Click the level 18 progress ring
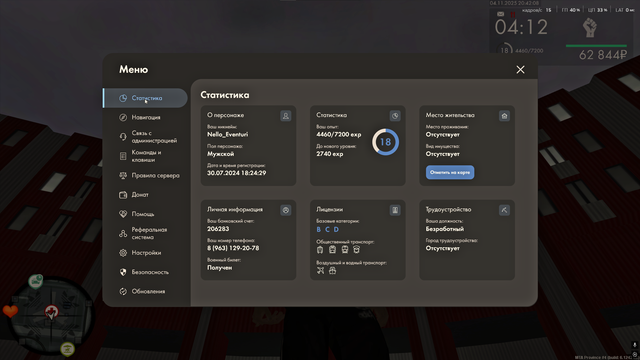 pyautogui.click(x=385, y=142)
